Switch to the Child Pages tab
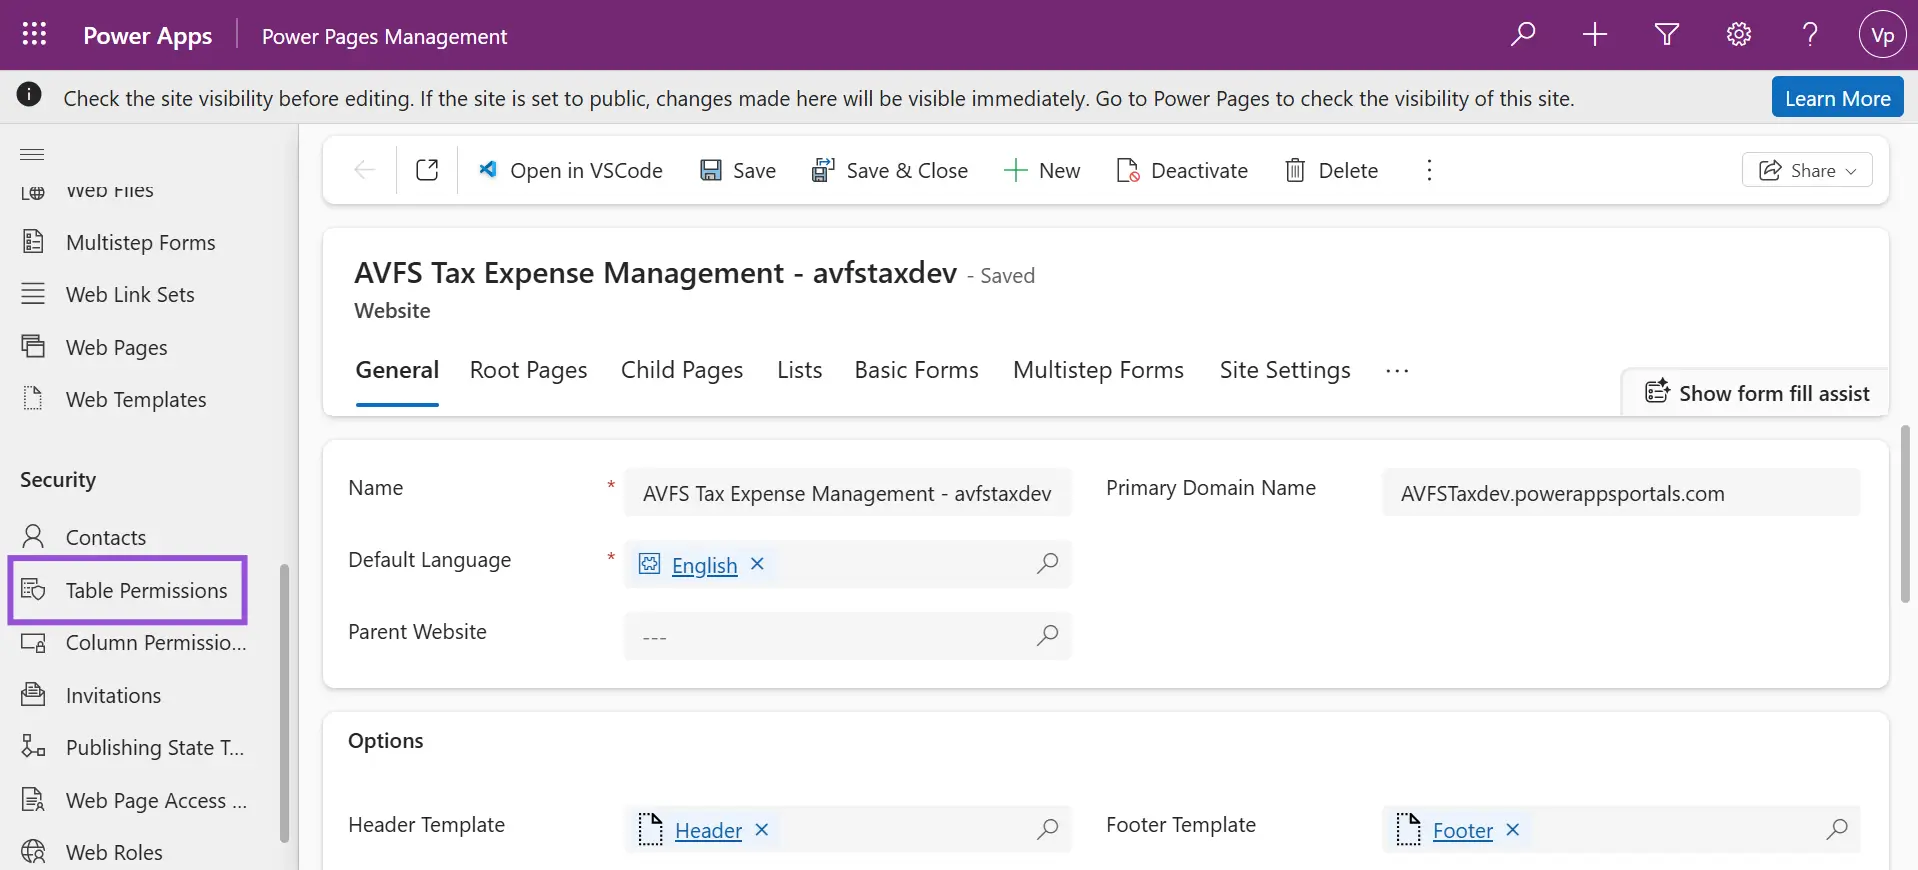The height and width of the screenshot is (870, 1918). 682,370
